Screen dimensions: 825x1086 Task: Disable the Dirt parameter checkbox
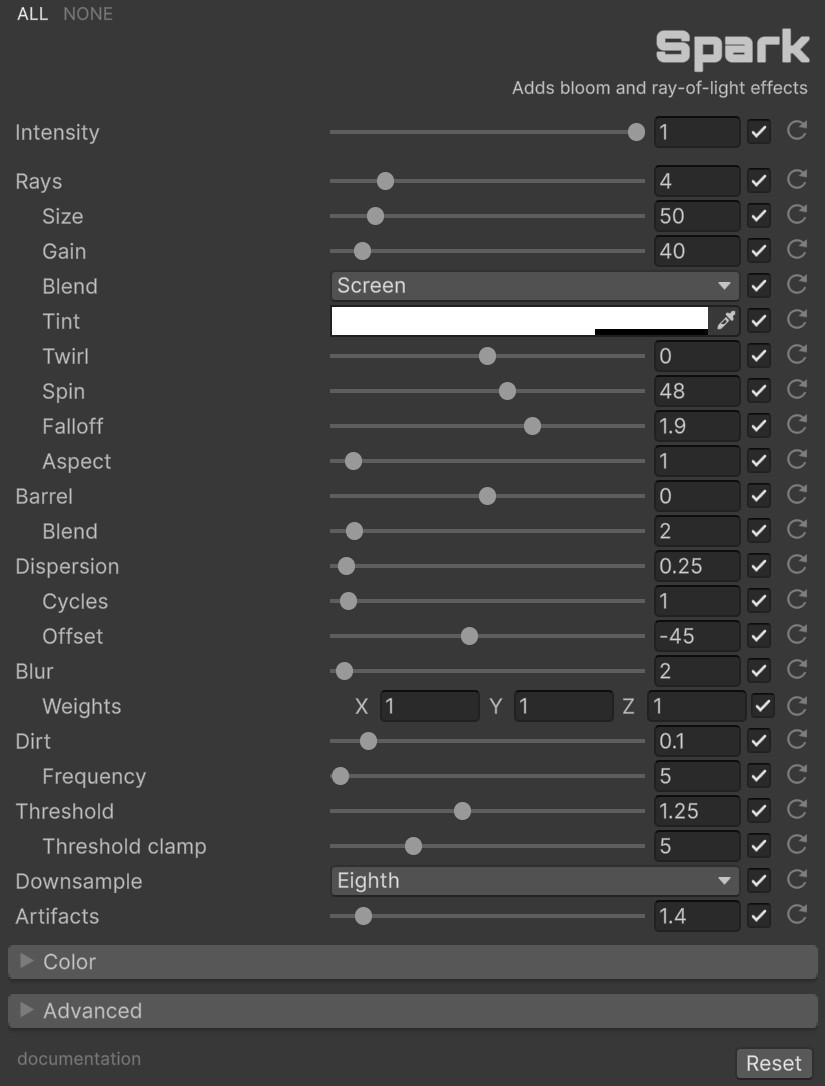tap(759, 741)
